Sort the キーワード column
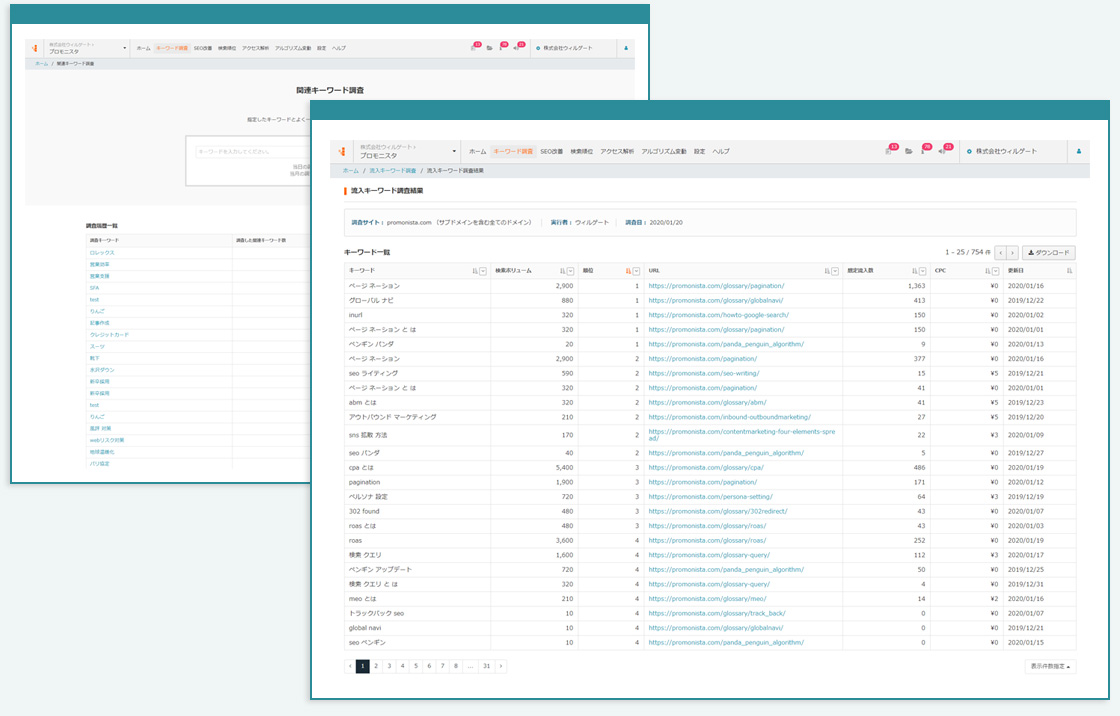1120x716 pixels. [x=475, y=272]
